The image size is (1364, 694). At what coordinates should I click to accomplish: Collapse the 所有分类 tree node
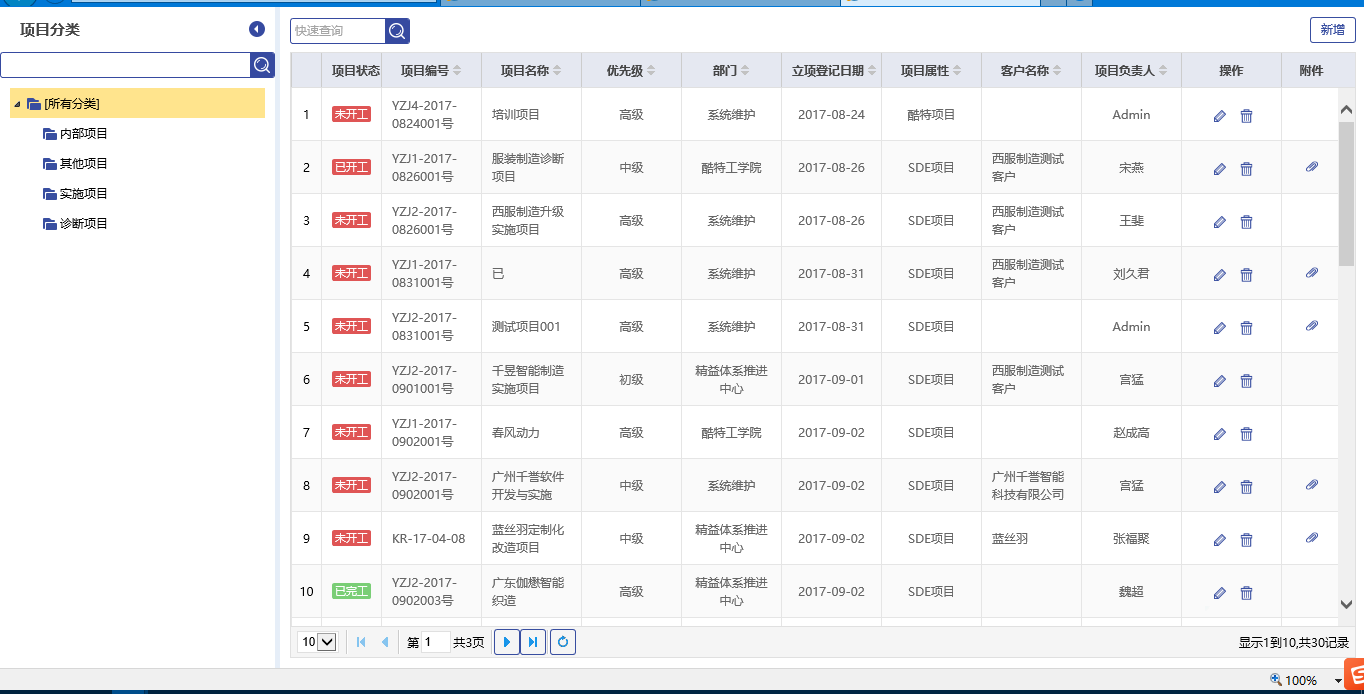[17, 104]
